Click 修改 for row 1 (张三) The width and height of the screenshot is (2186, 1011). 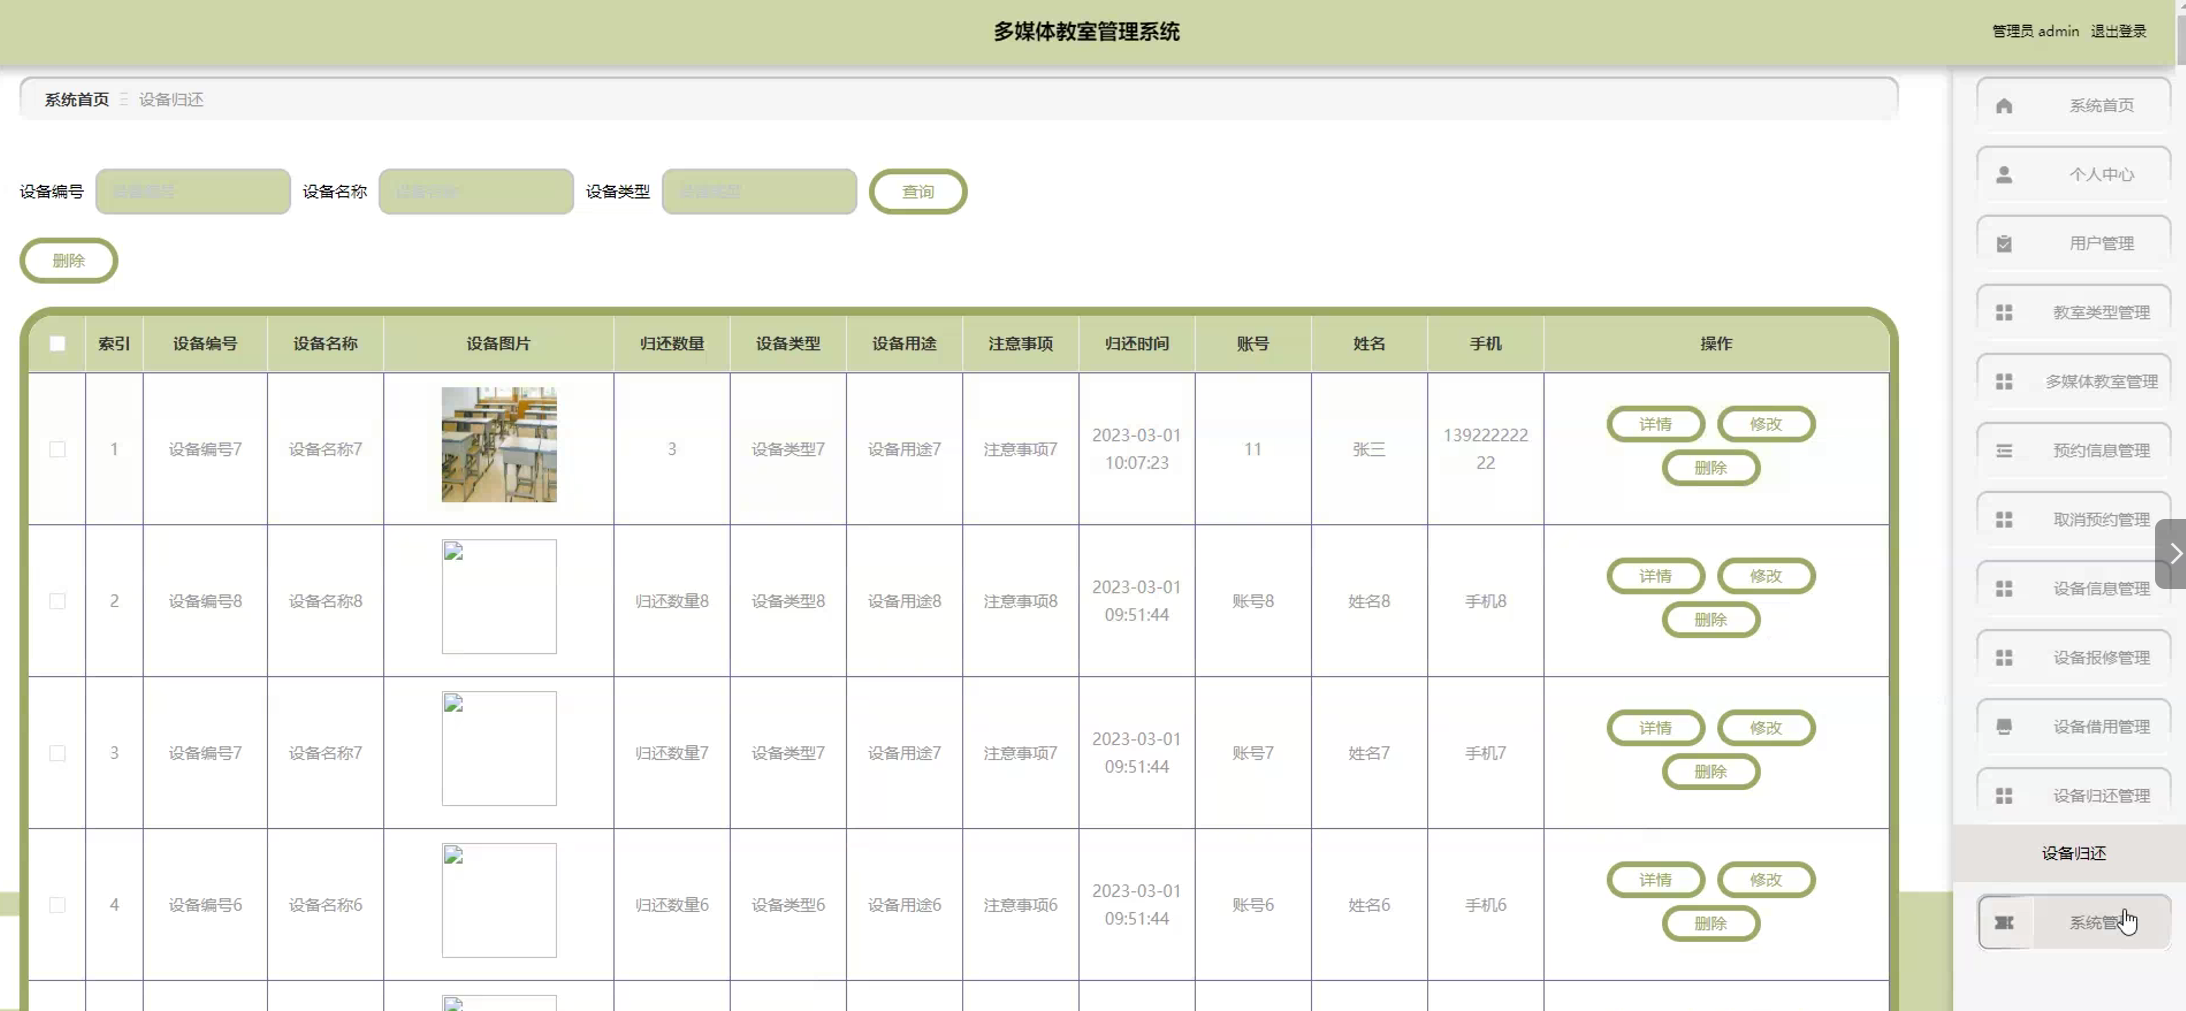(x=1765, y=424)
